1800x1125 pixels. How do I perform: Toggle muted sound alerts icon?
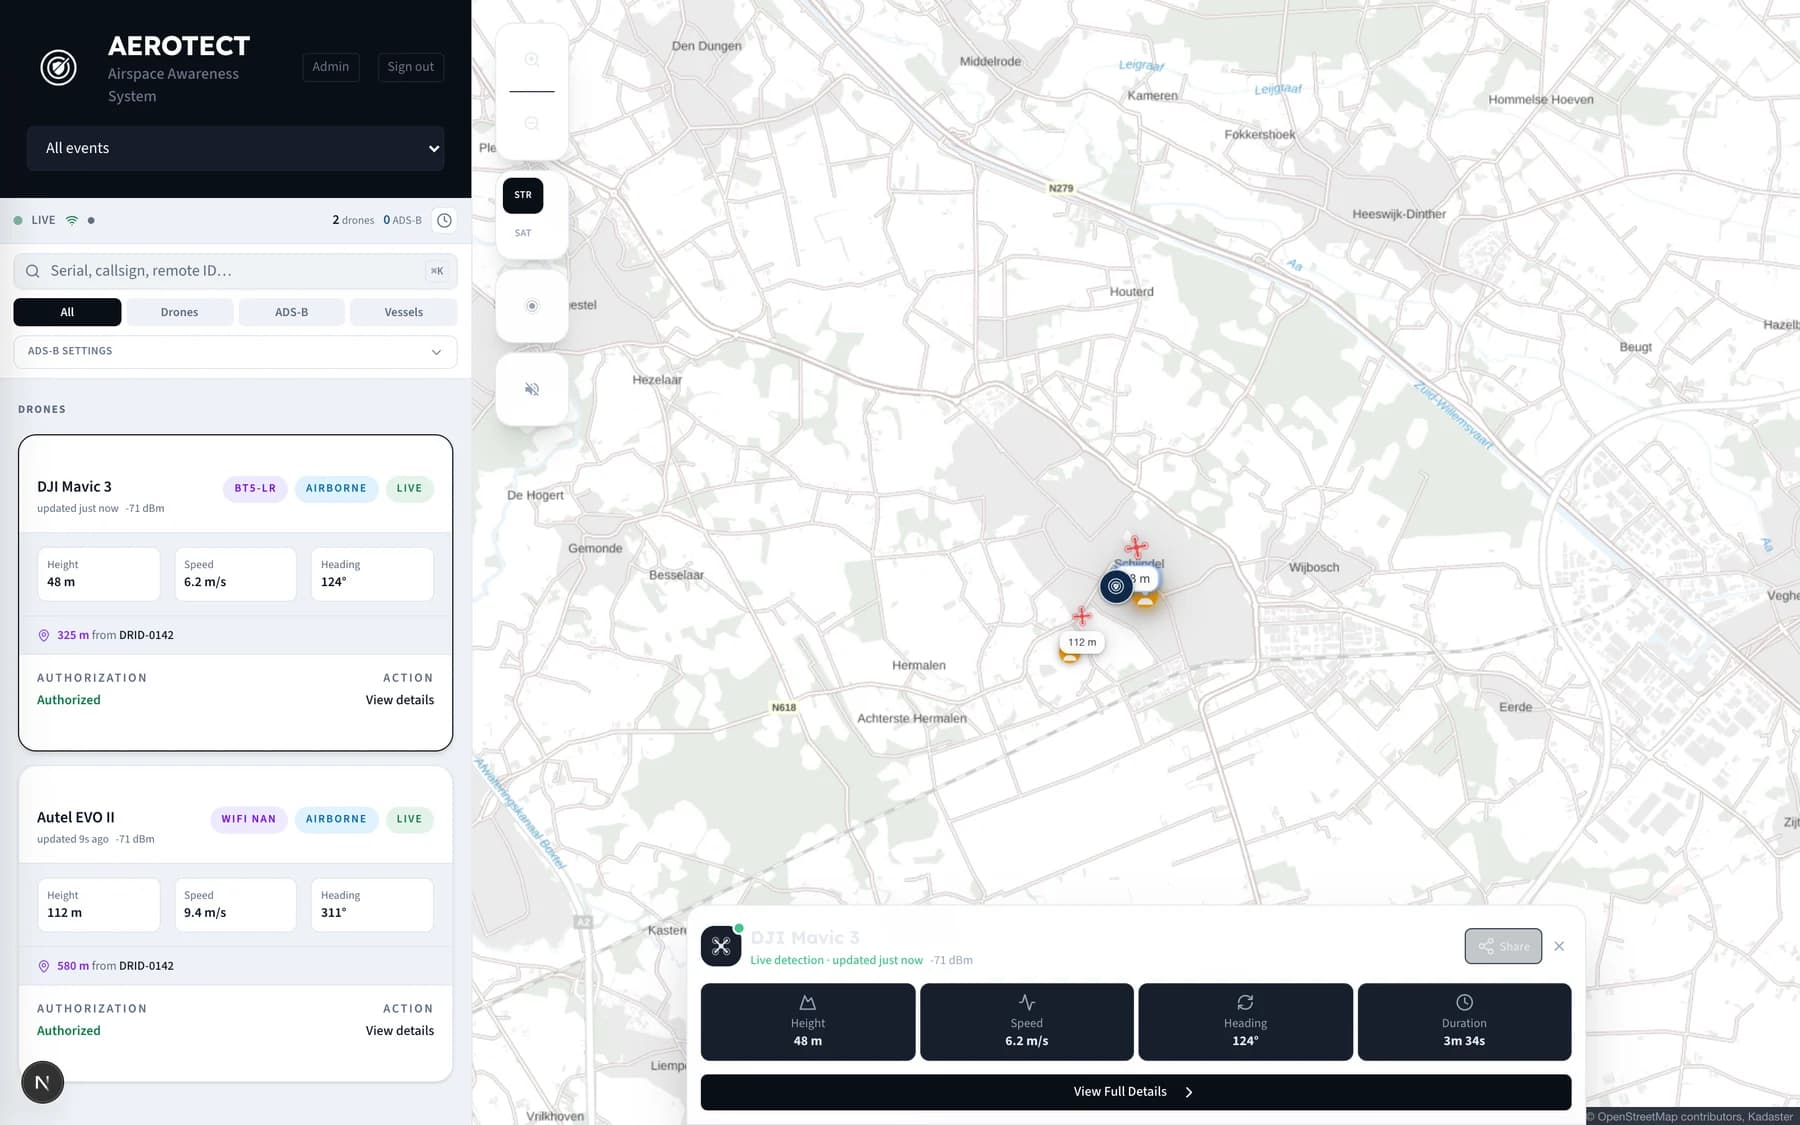point(532,389)
